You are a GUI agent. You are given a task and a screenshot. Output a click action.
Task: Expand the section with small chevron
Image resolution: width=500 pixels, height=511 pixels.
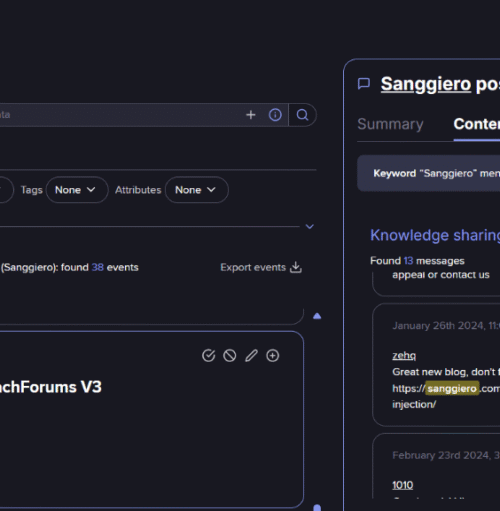(310, 227)
